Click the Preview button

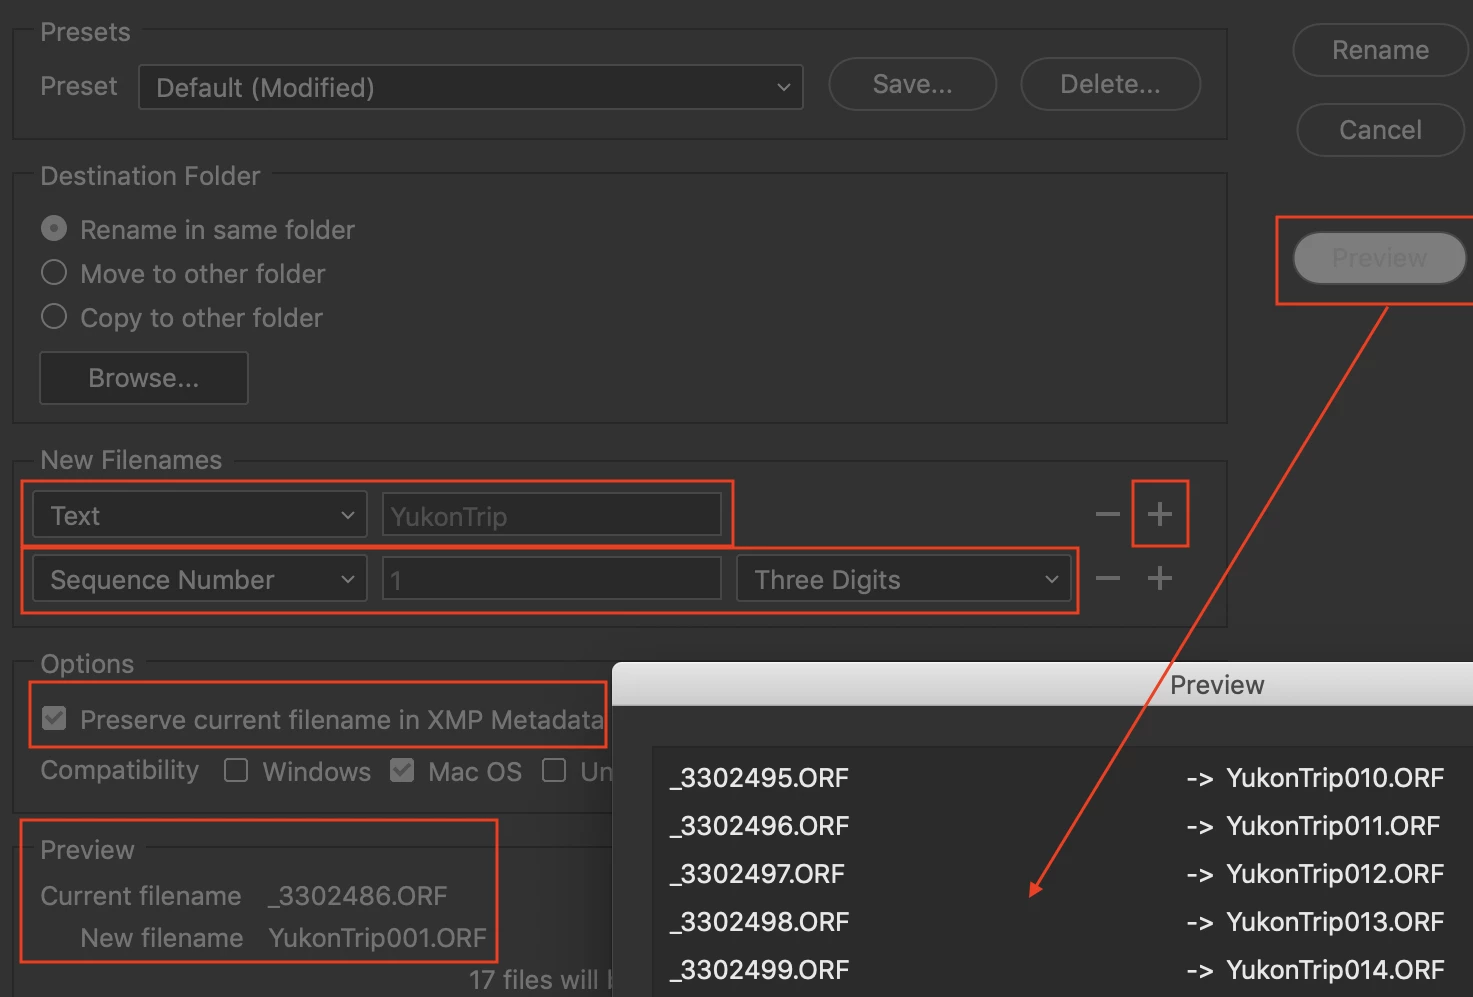(1379, 258)
